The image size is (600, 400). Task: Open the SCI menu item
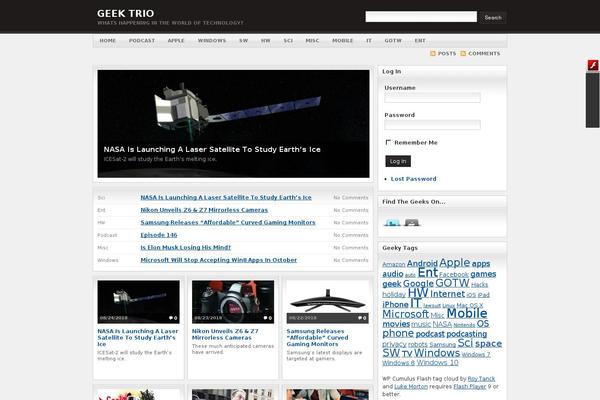tap(288, 41)
